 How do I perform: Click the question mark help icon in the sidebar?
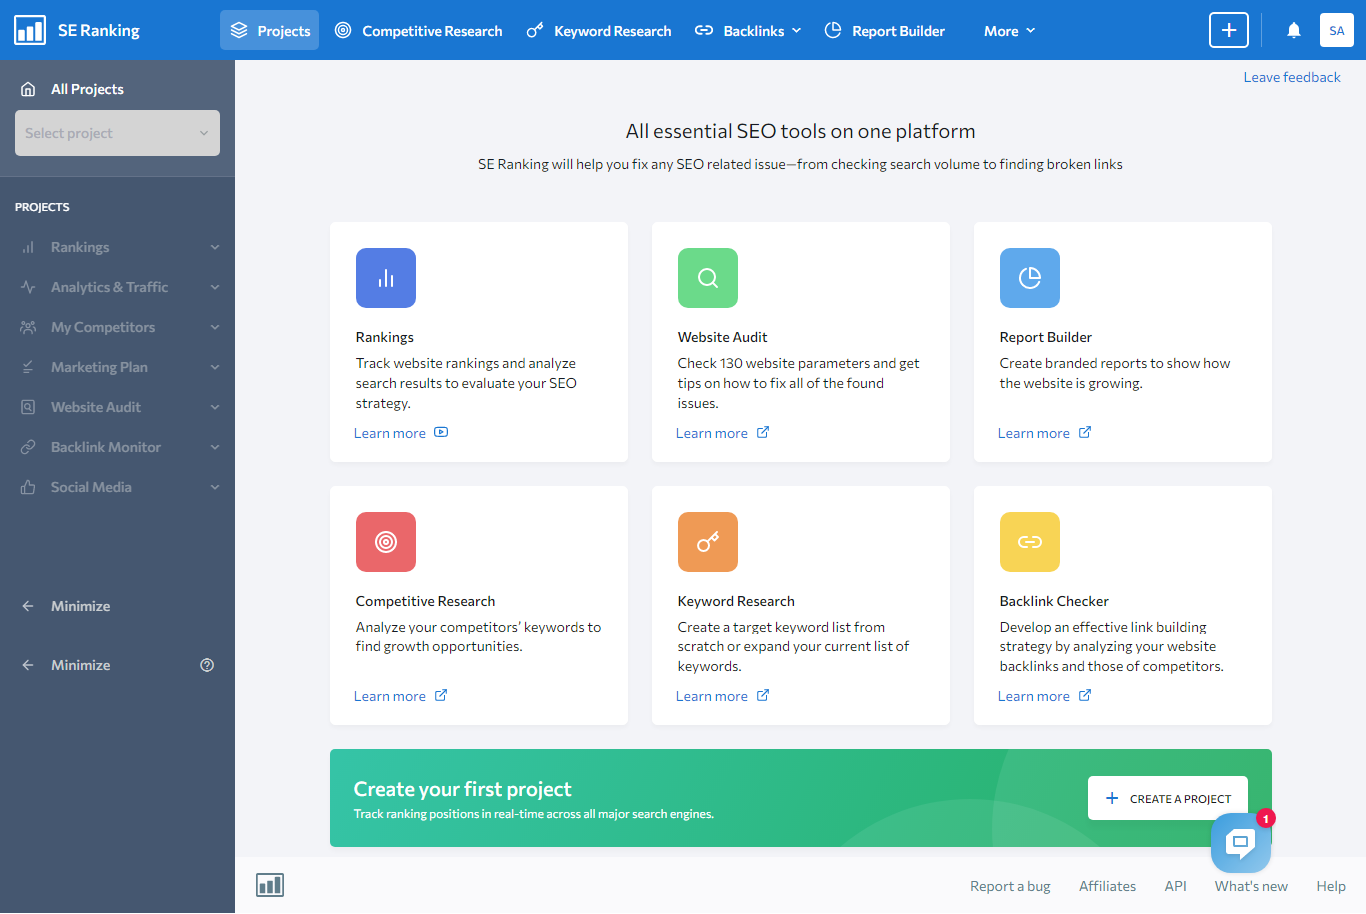[207, 665]
